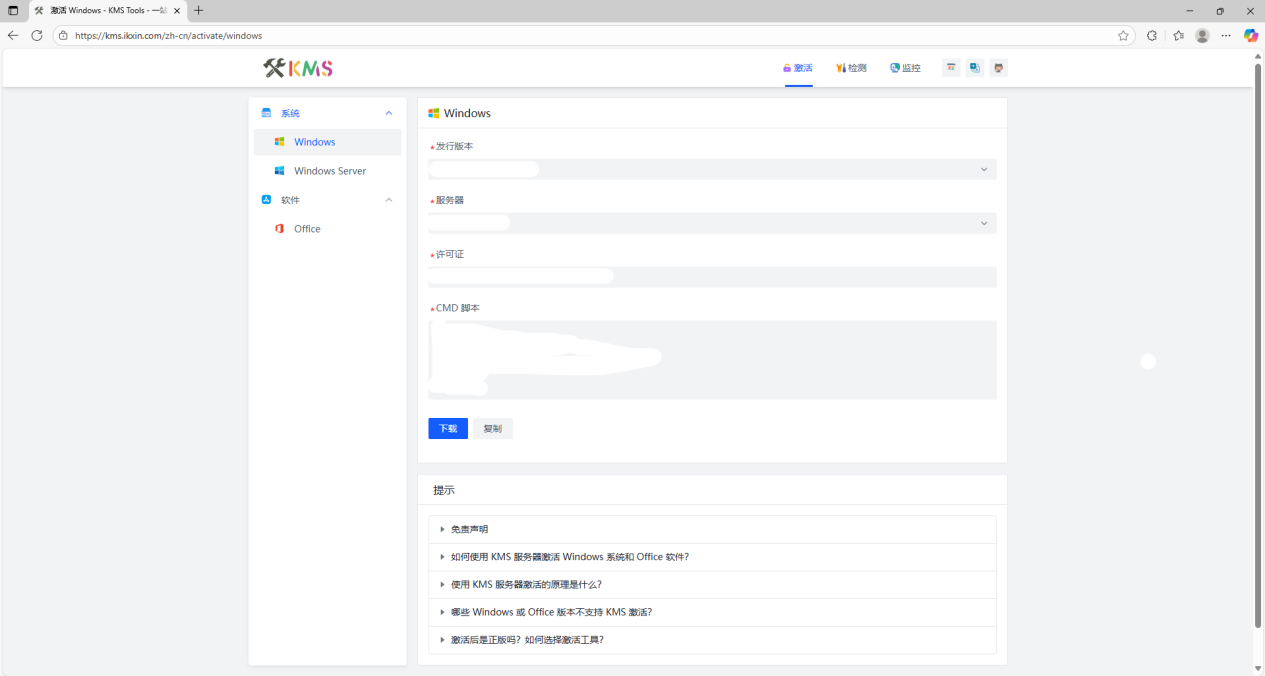1265x676 pixels.
Task: Reload the page with refresh icon
Action: tap(37, 35)
